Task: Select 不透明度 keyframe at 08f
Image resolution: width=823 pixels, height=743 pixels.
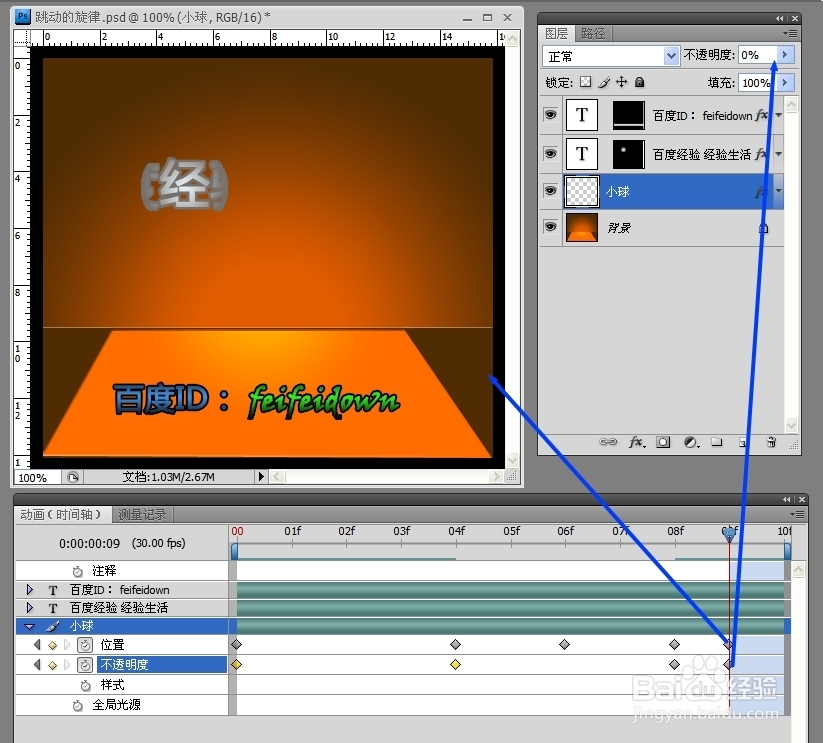Action: [x=674, y=665]
